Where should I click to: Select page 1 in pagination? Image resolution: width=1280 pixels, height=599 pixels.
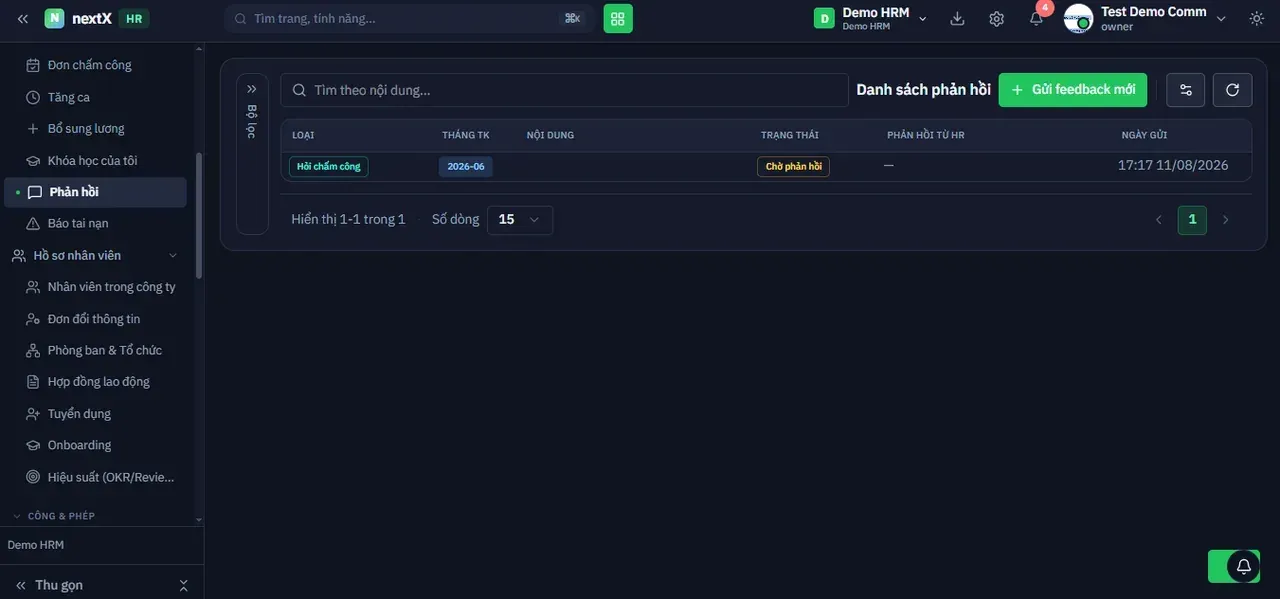tap(1192, 220)
